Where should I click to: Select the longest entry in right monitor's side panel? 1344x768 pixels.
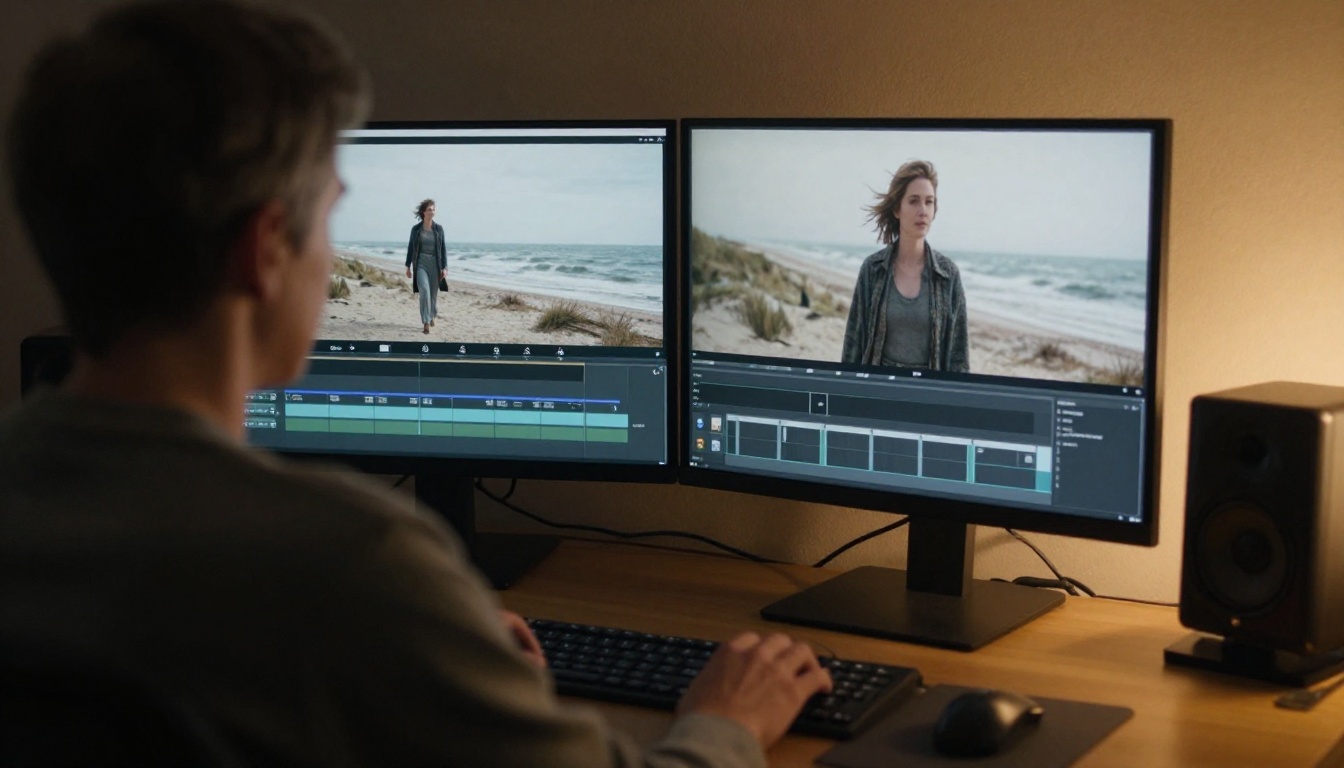(1083, 437)
